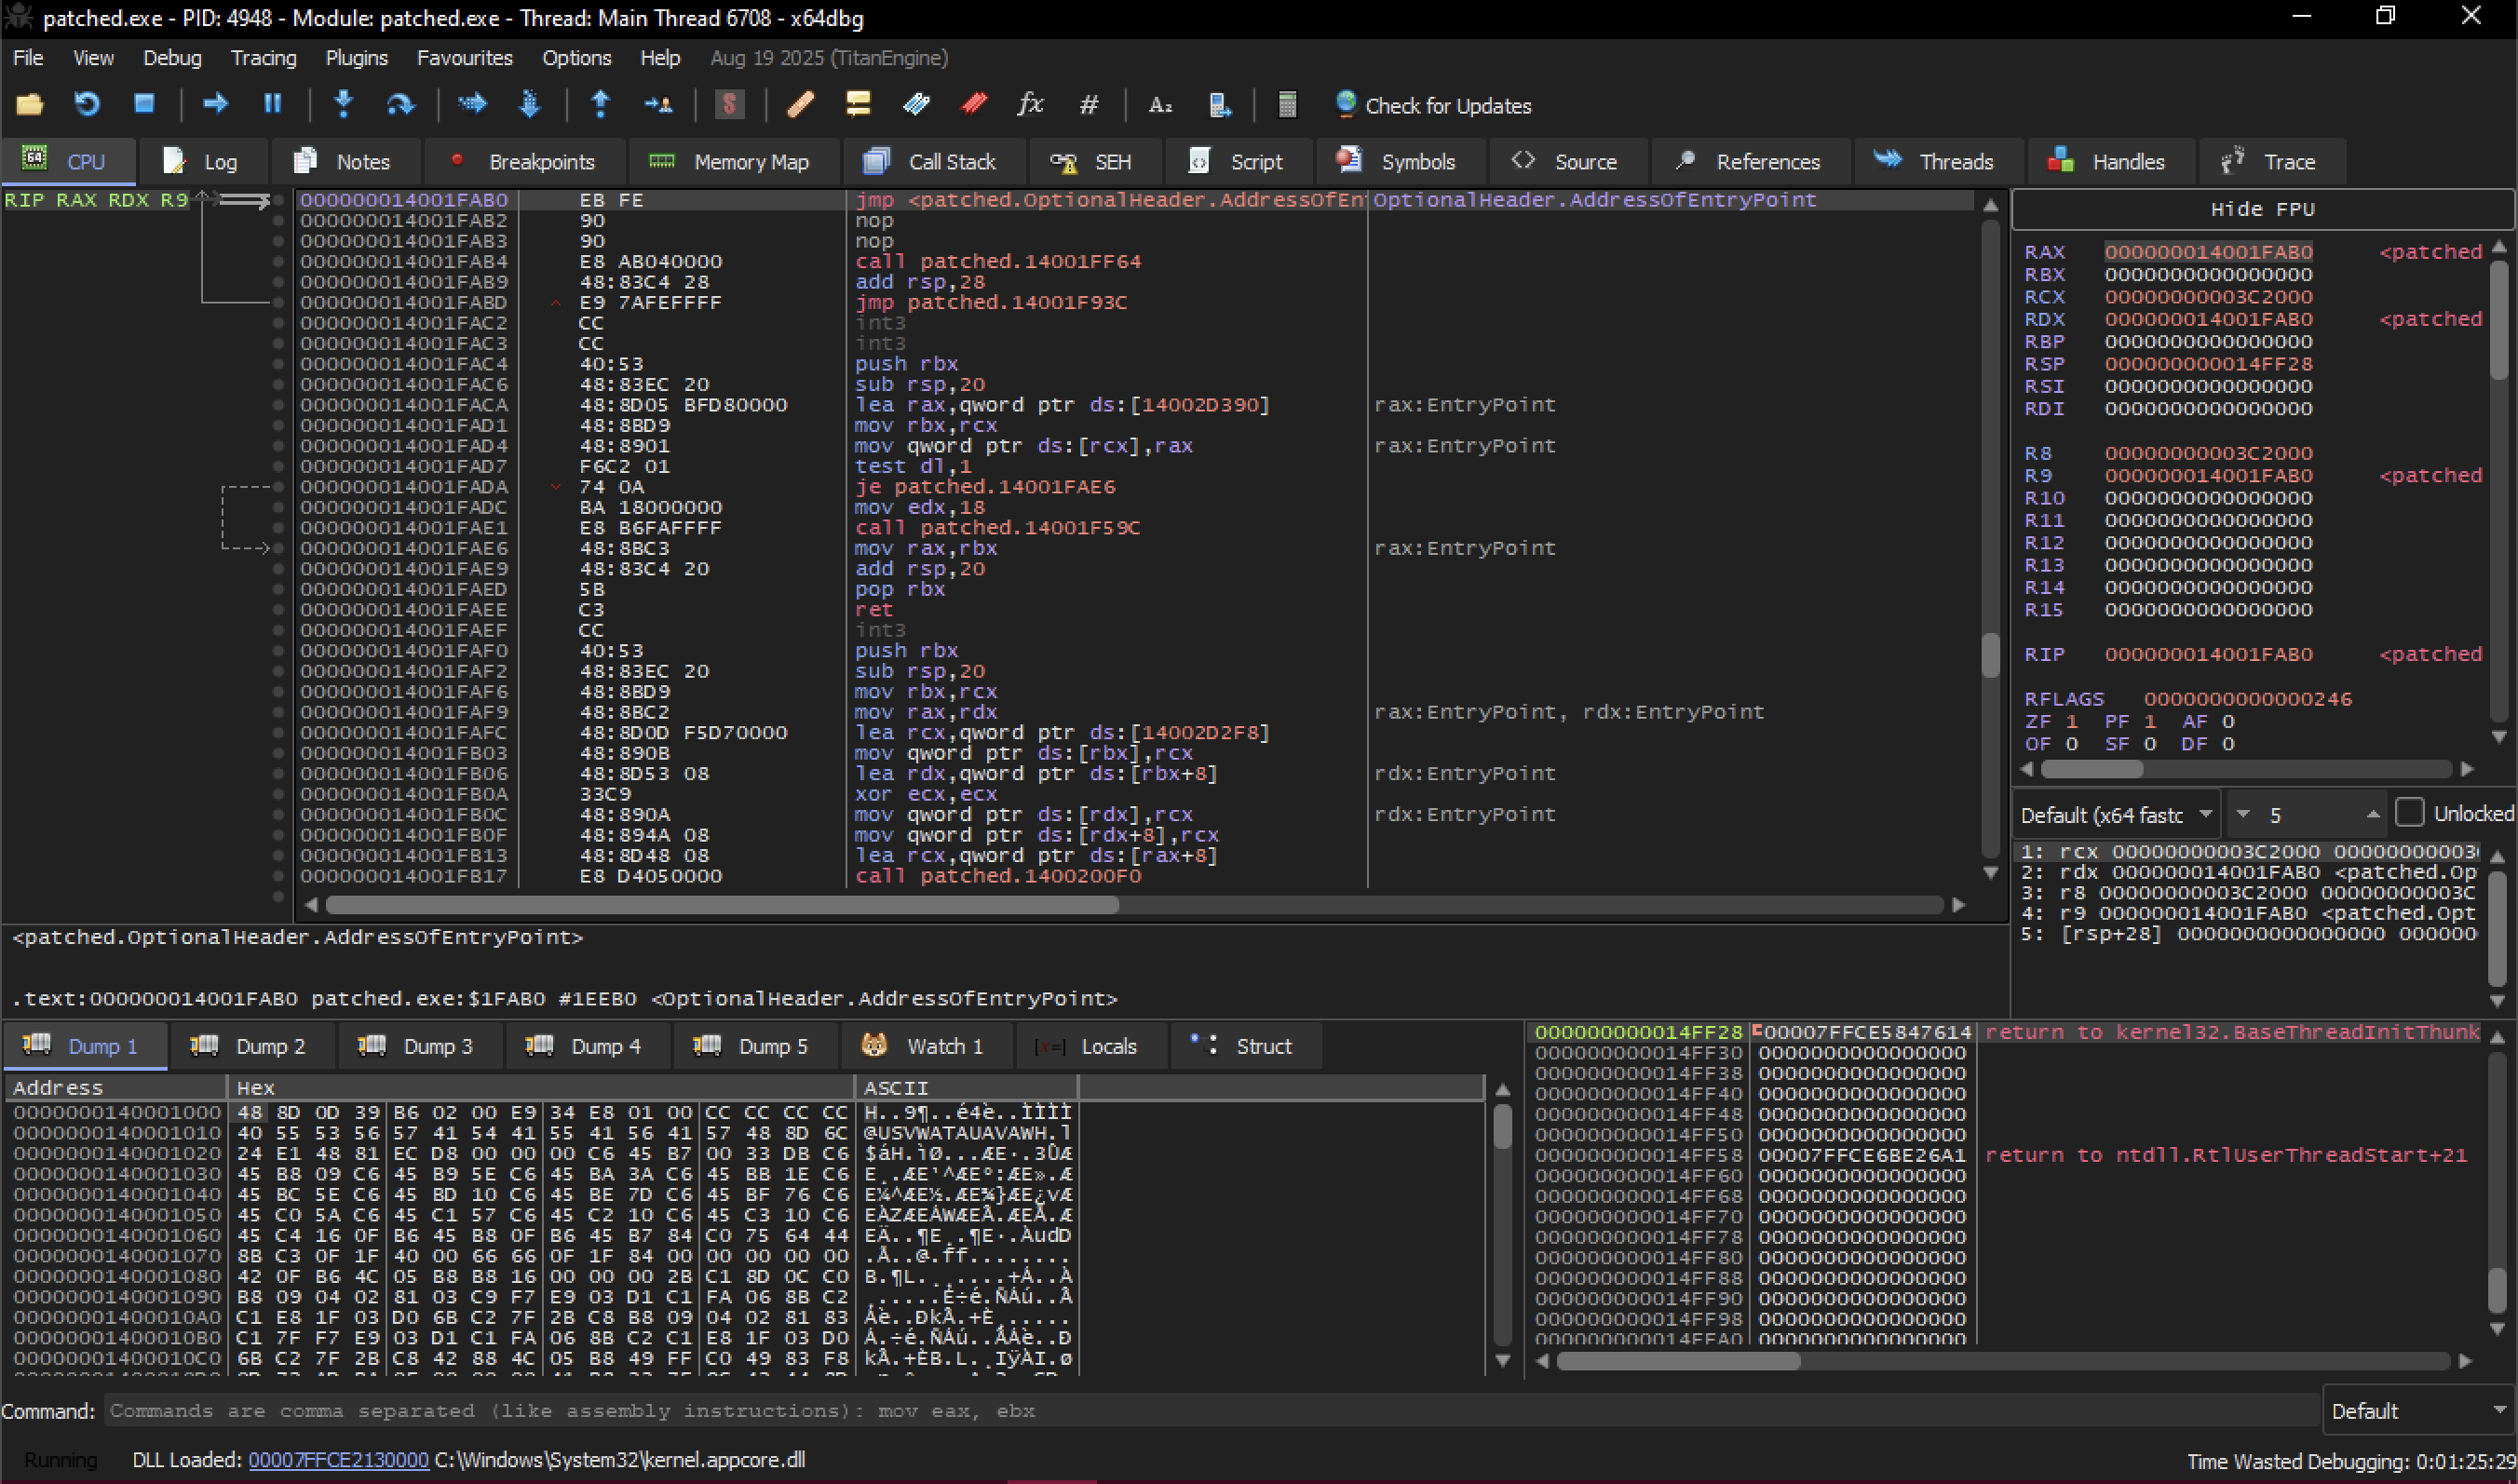Viewport: 2518px width, 1484px height.
Task: Click the string search Az icon
Action: point(1160,104)
